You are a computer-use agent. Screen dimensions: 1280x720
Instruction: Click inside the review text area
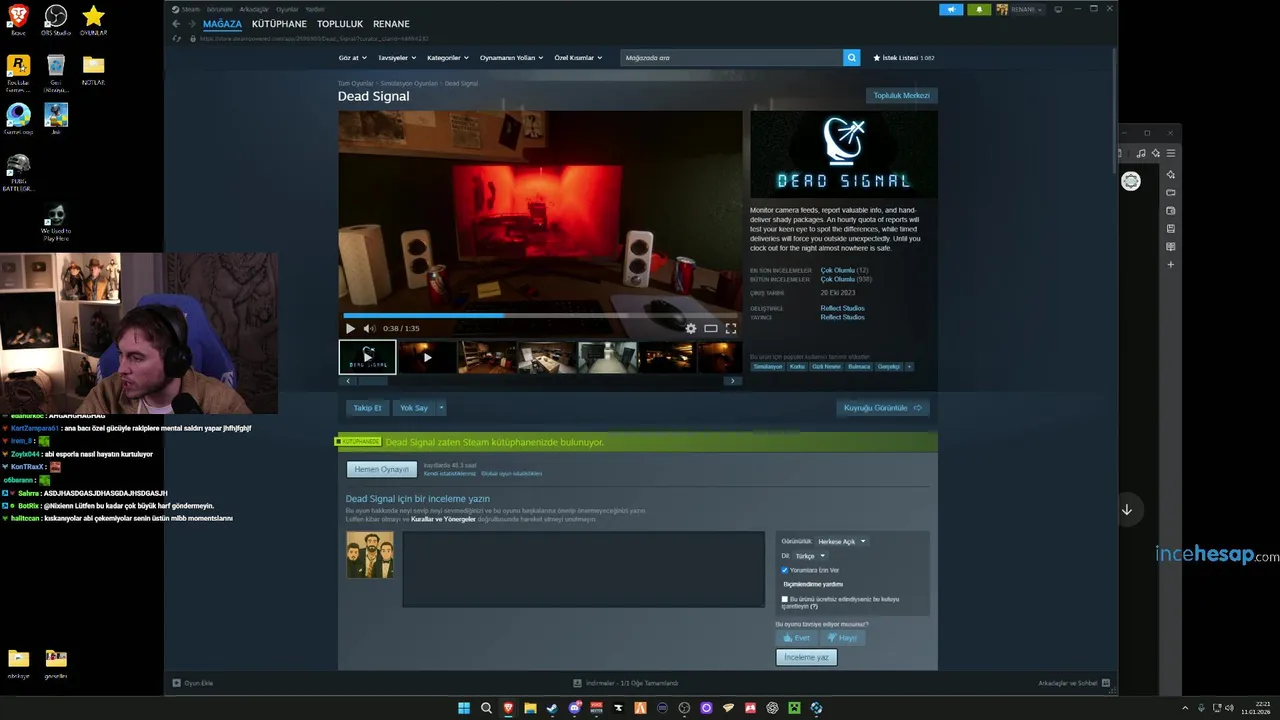(x=583, y=569)
